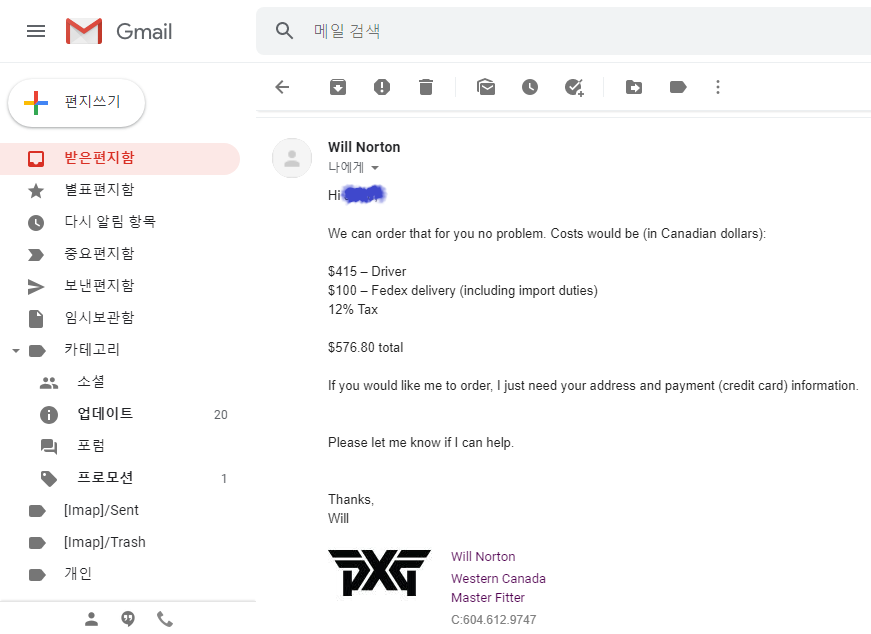Mark the email as unread with the envelope icon
Viewport: 871px width, 634px height.
[x=486, y=87]
